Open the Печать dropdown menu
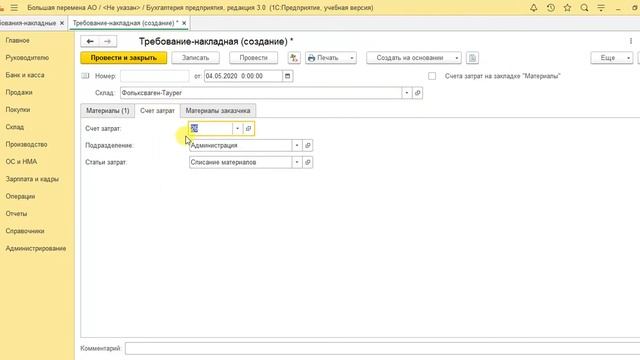 pos(352,58)
